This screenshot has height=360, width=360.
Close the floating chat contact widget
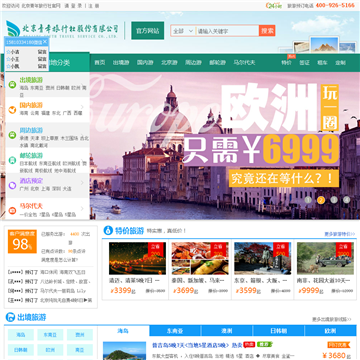[45, 42]
